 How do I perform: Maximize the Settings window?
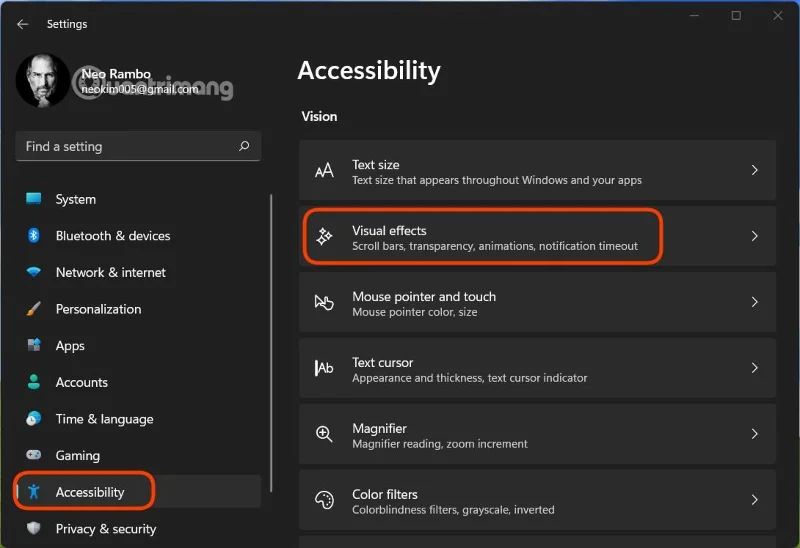coord(736,15)
